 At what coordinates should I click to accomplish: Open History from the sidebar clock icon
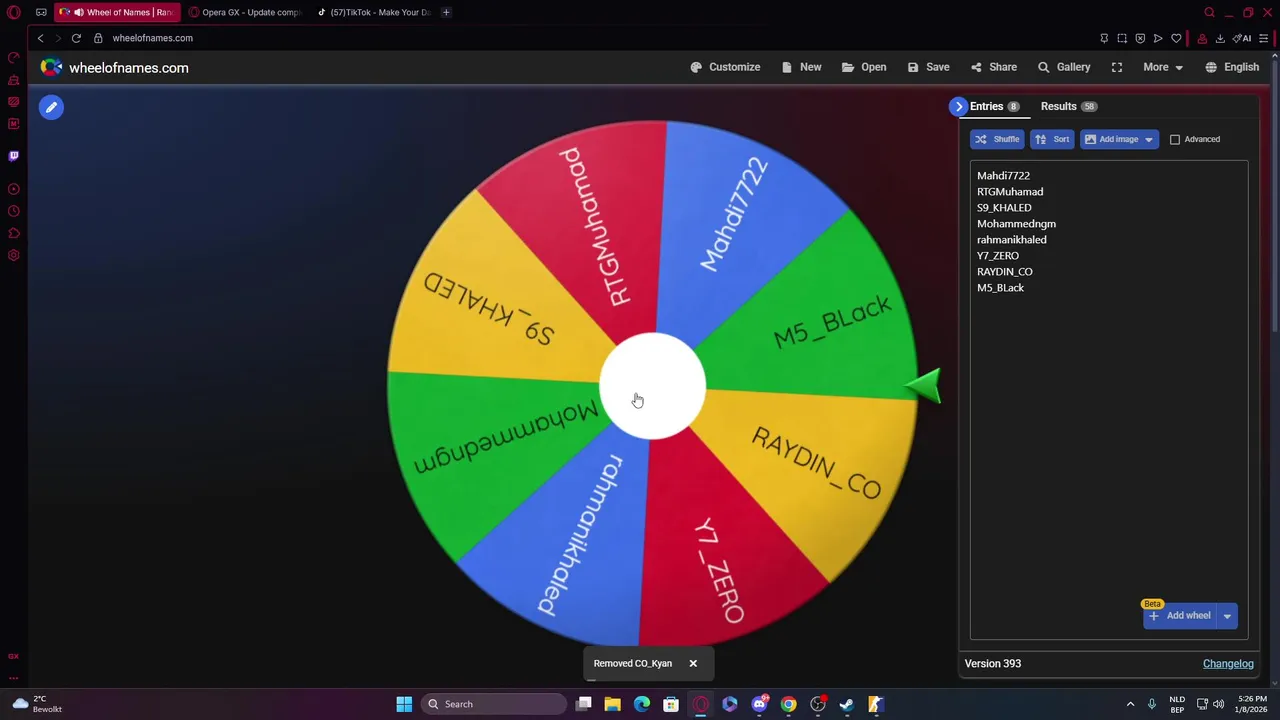coord(14,211)
